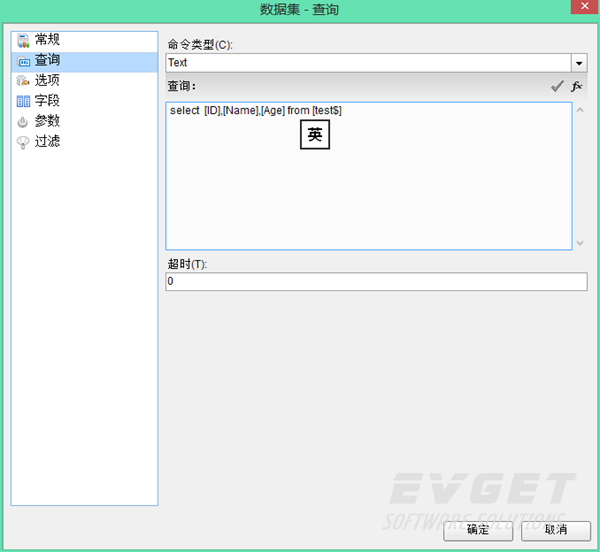Close the 数据集 - 查询 dialog
The width and height of the screenshot is (600, 552).
(585, 7)
